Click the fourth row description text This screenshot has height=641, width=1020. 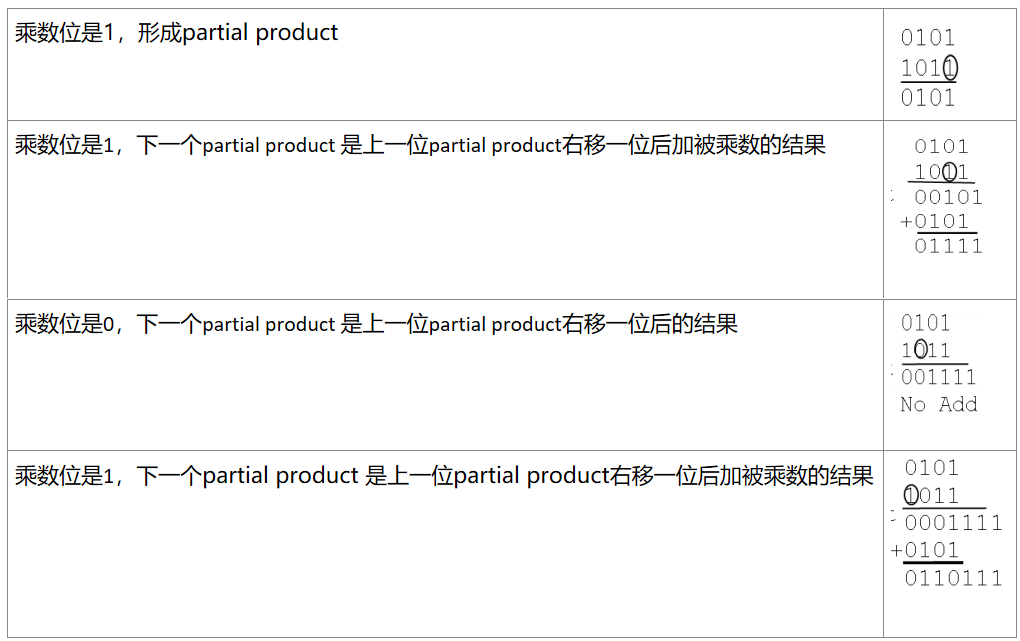point(444,476)
